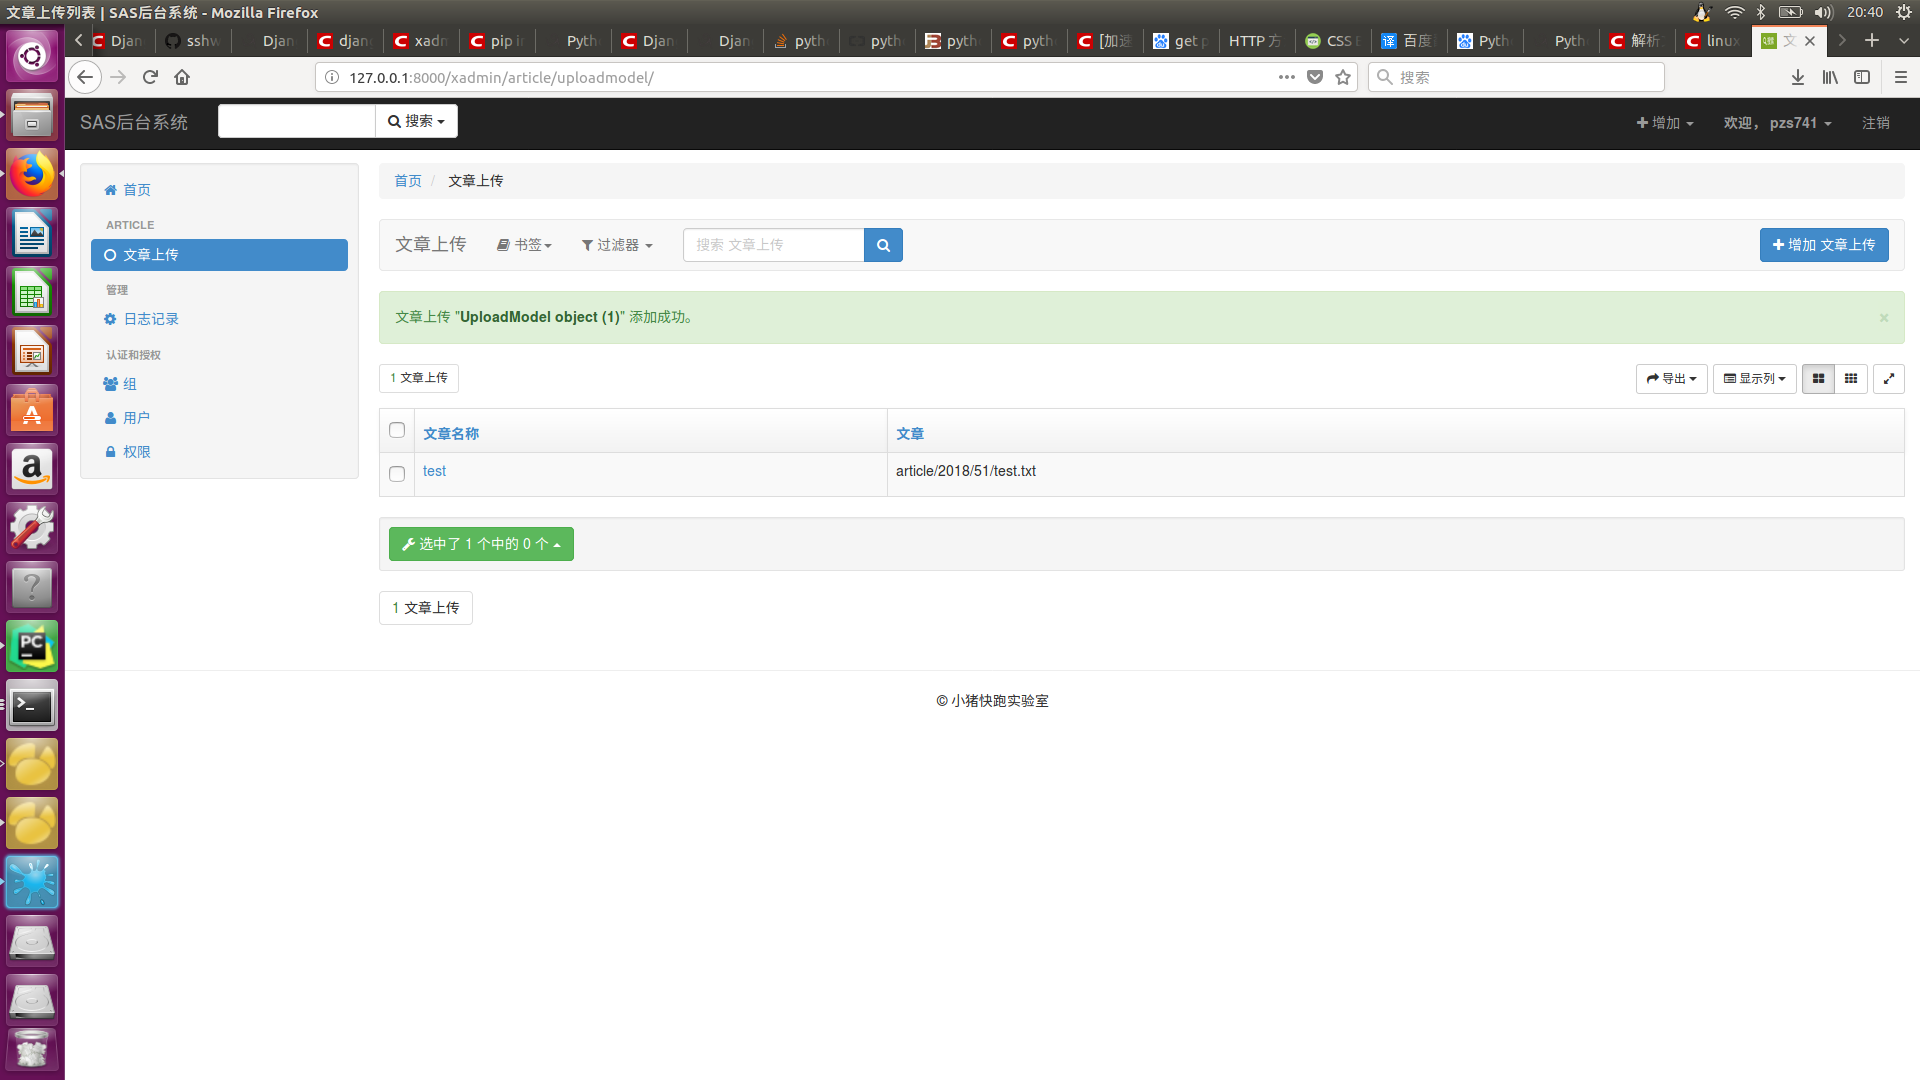Click the Firefox reload page icon
Screen dimensions: 1920x1080
click(x=150, y=77)
